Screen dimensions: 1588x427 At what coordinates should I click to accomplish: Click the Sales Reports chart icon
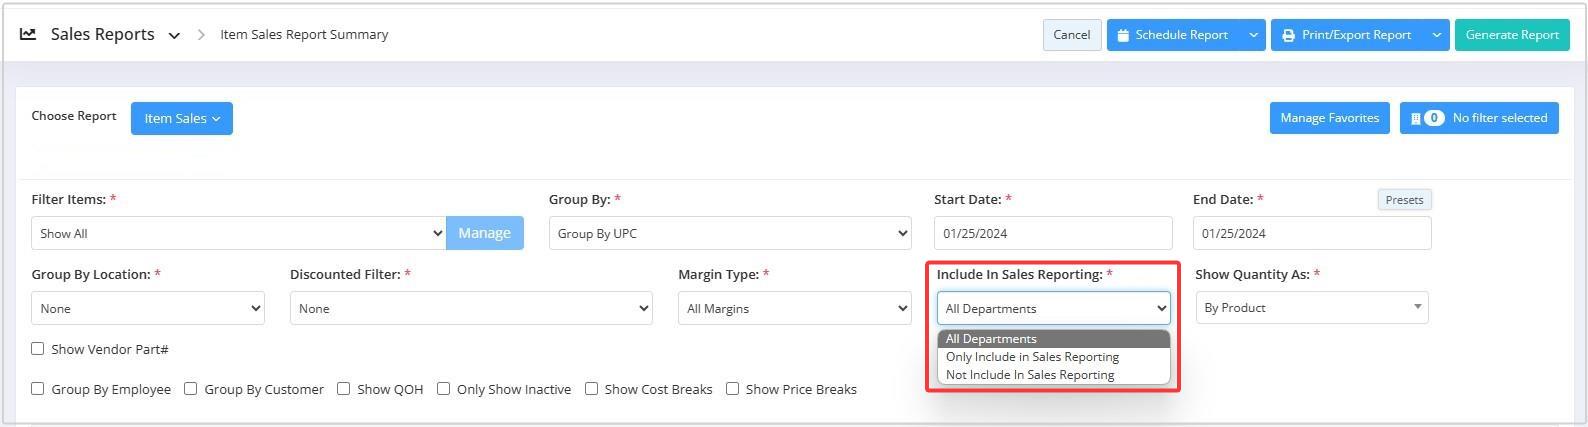(x=28, y=34)
